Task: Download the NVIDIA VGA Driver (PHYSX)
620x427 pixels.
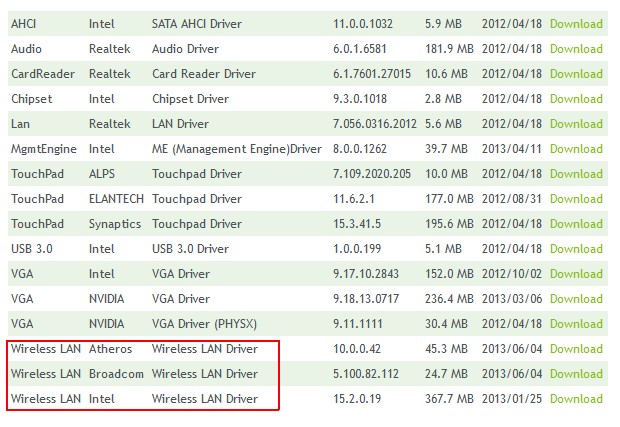Action: click(x=576, y=323)
